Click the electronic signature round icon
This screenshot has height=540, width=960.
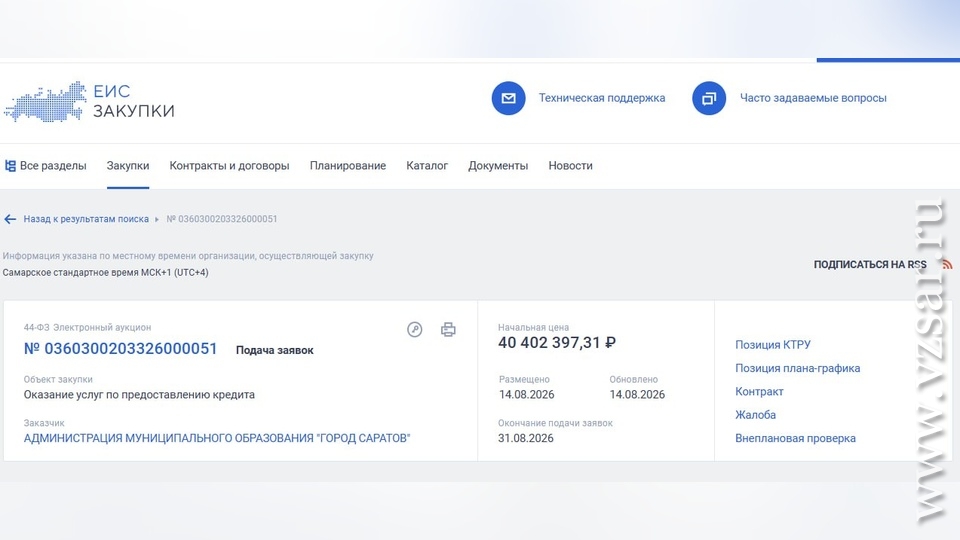(x=414, y=329)
